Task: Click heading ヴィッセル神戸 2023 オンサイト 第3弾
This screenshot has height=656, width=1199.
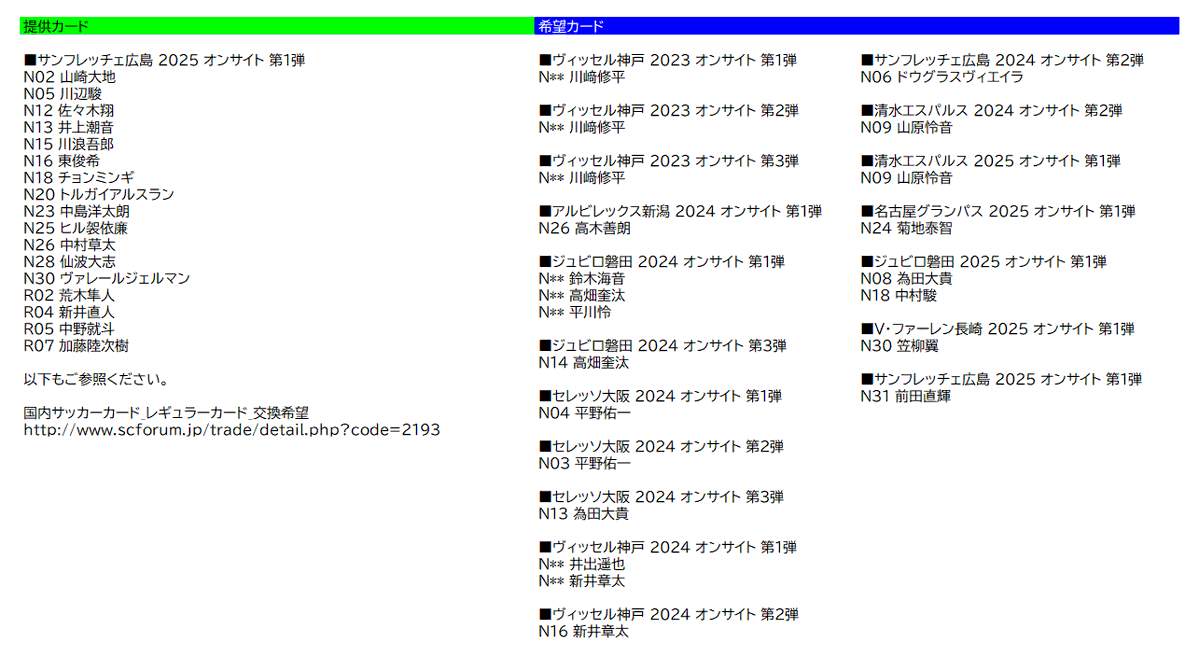Action: pos(668,161)
